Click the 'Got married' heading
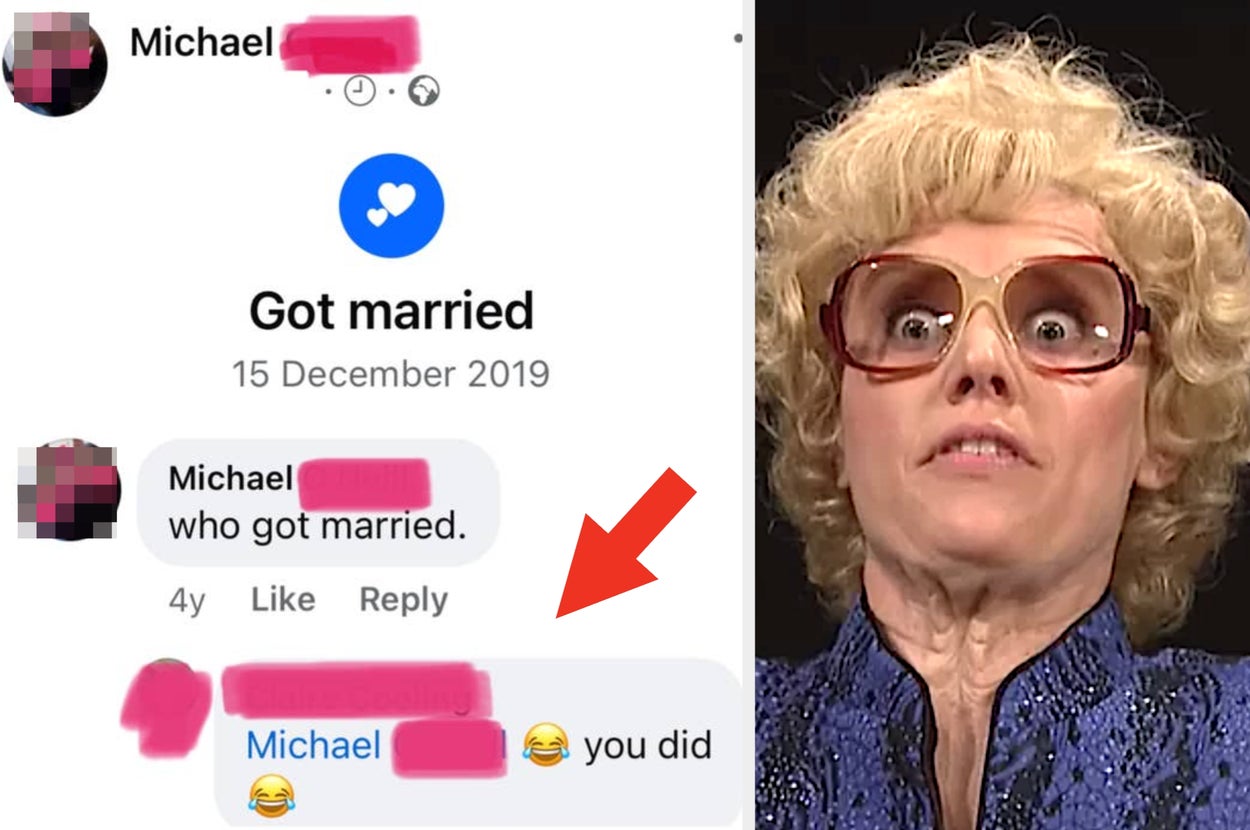 [x=391, y=311]
